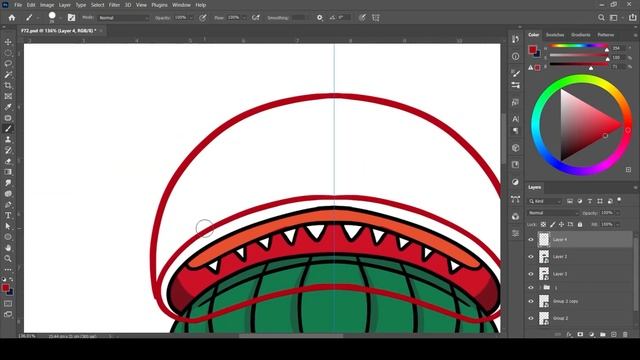Select the Eraser tool

coord(8,161)
